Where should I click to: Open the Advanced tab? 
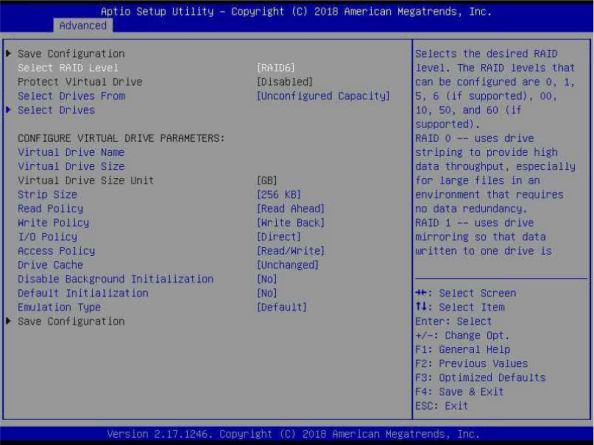(x=83, y=25)
